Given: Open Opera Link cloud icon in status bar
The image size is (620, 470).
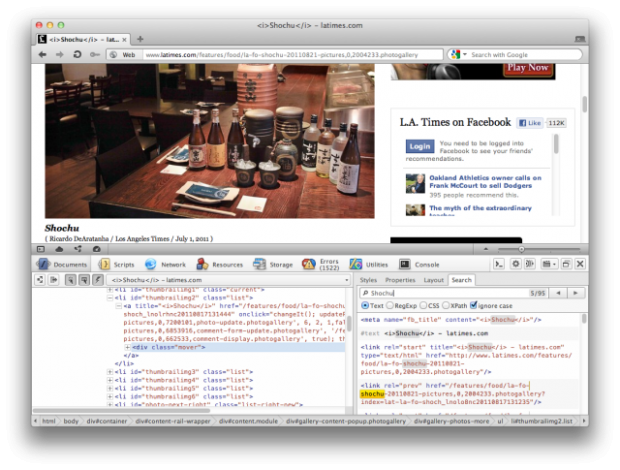Looking at the screenshot, I should [x=59, y=249].
